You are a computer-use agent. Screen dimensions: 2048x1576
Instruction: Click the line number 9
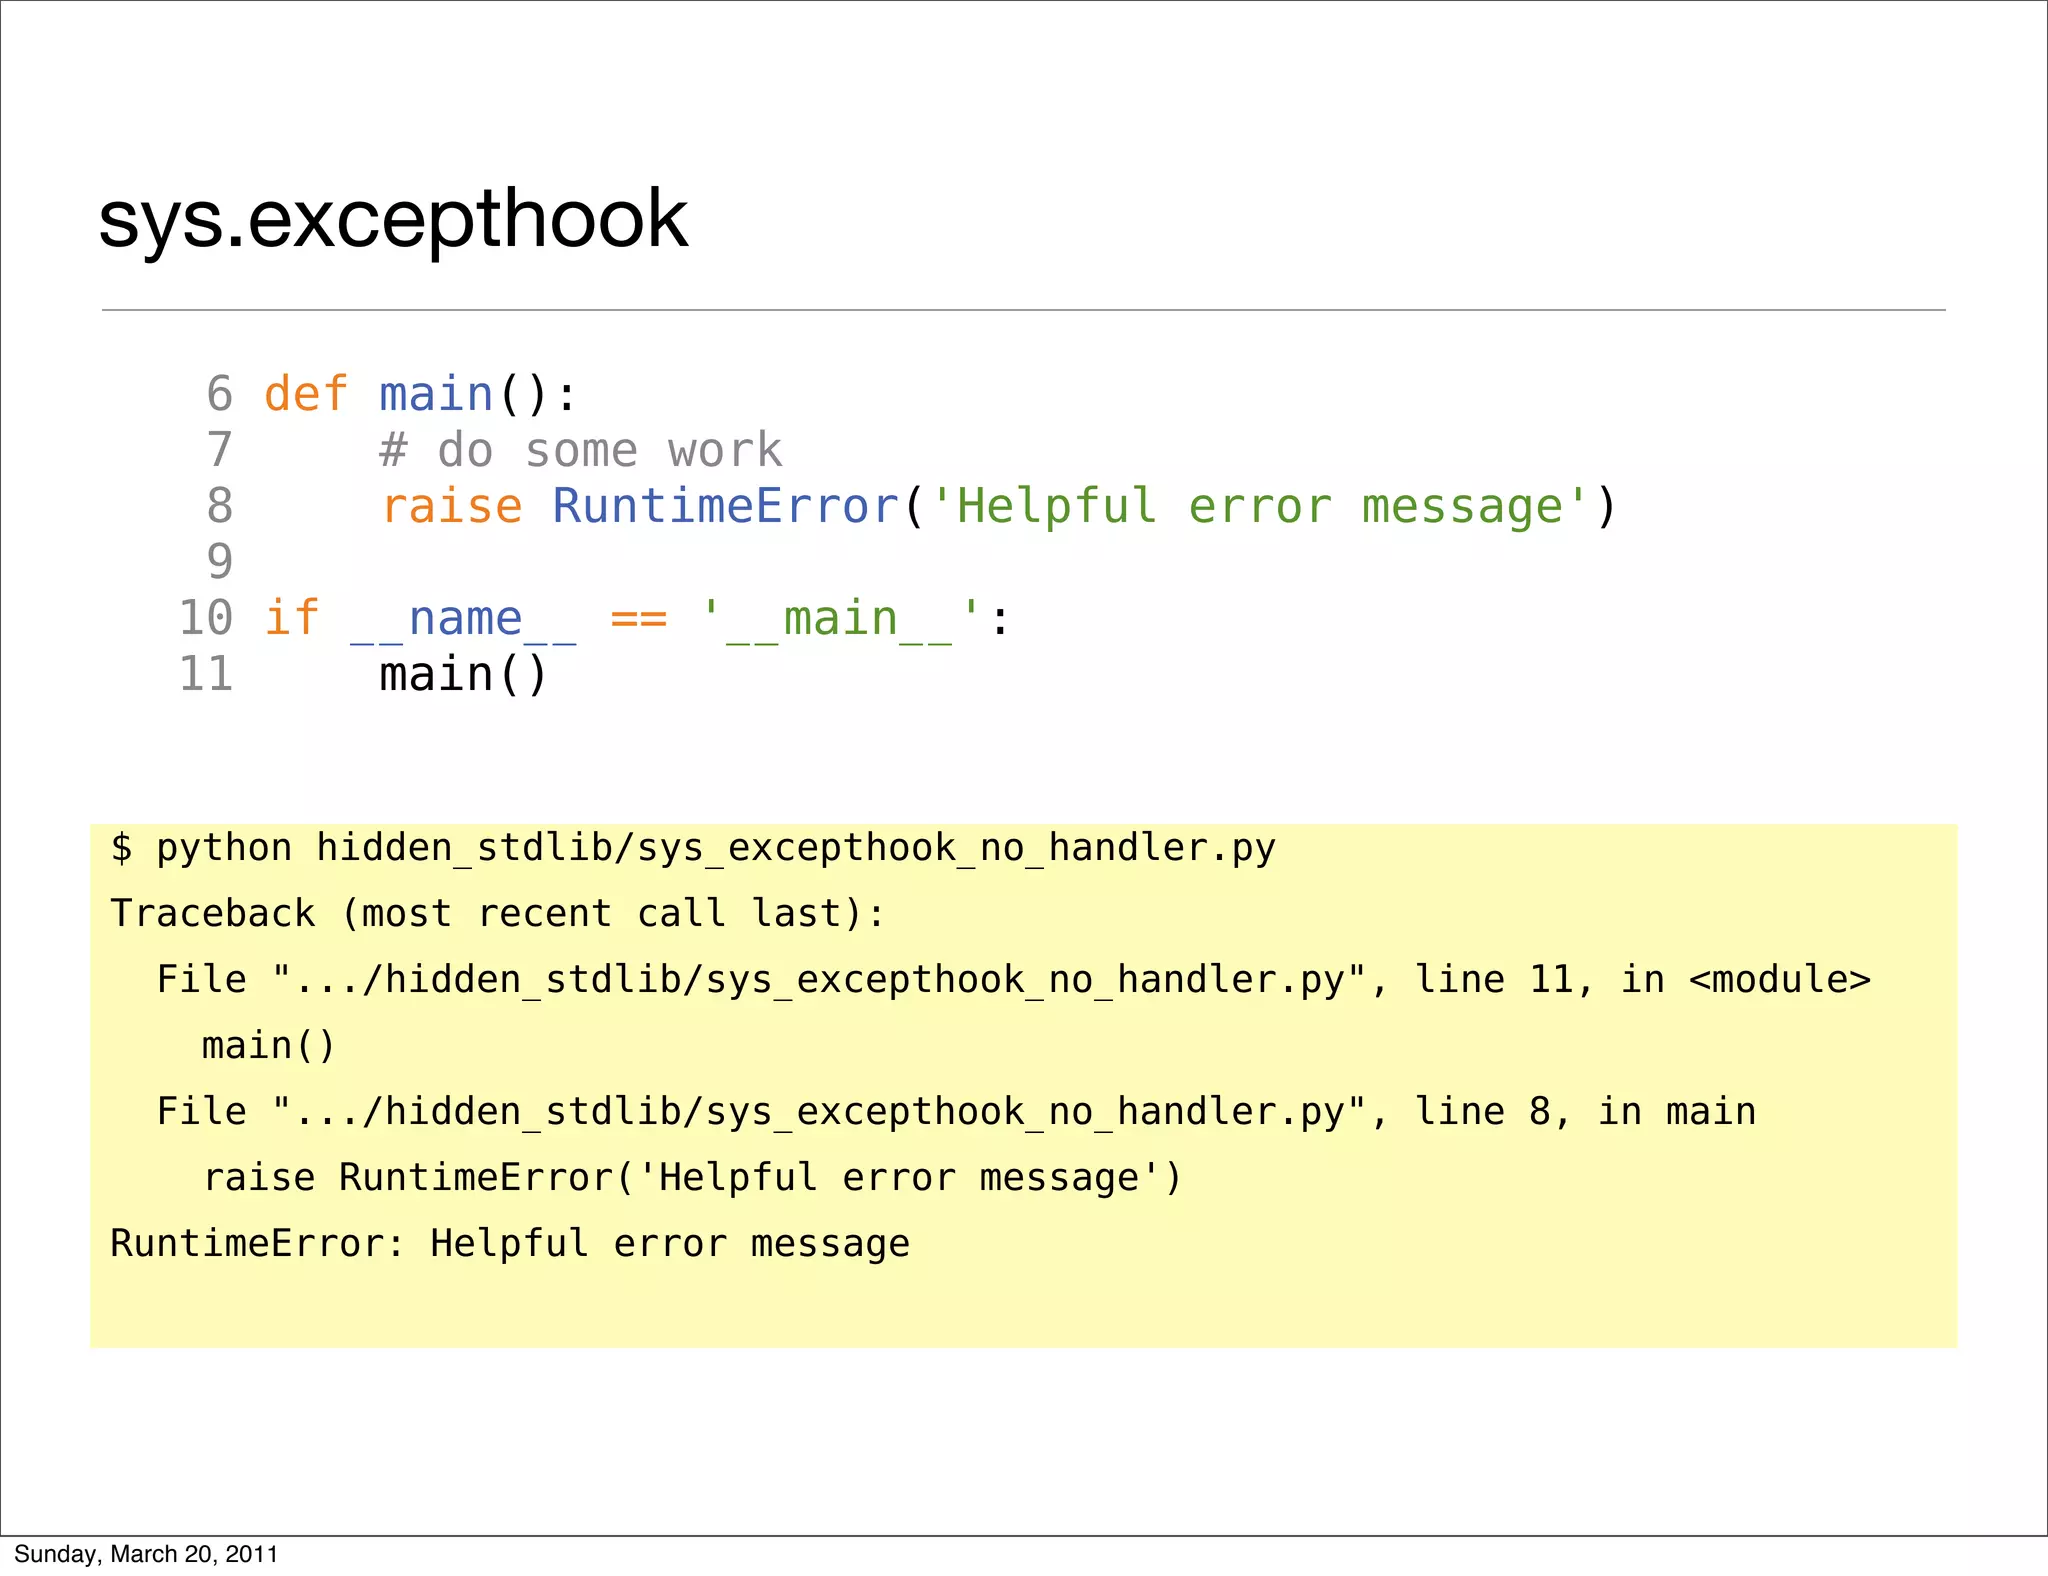click(x=220, y=562)
